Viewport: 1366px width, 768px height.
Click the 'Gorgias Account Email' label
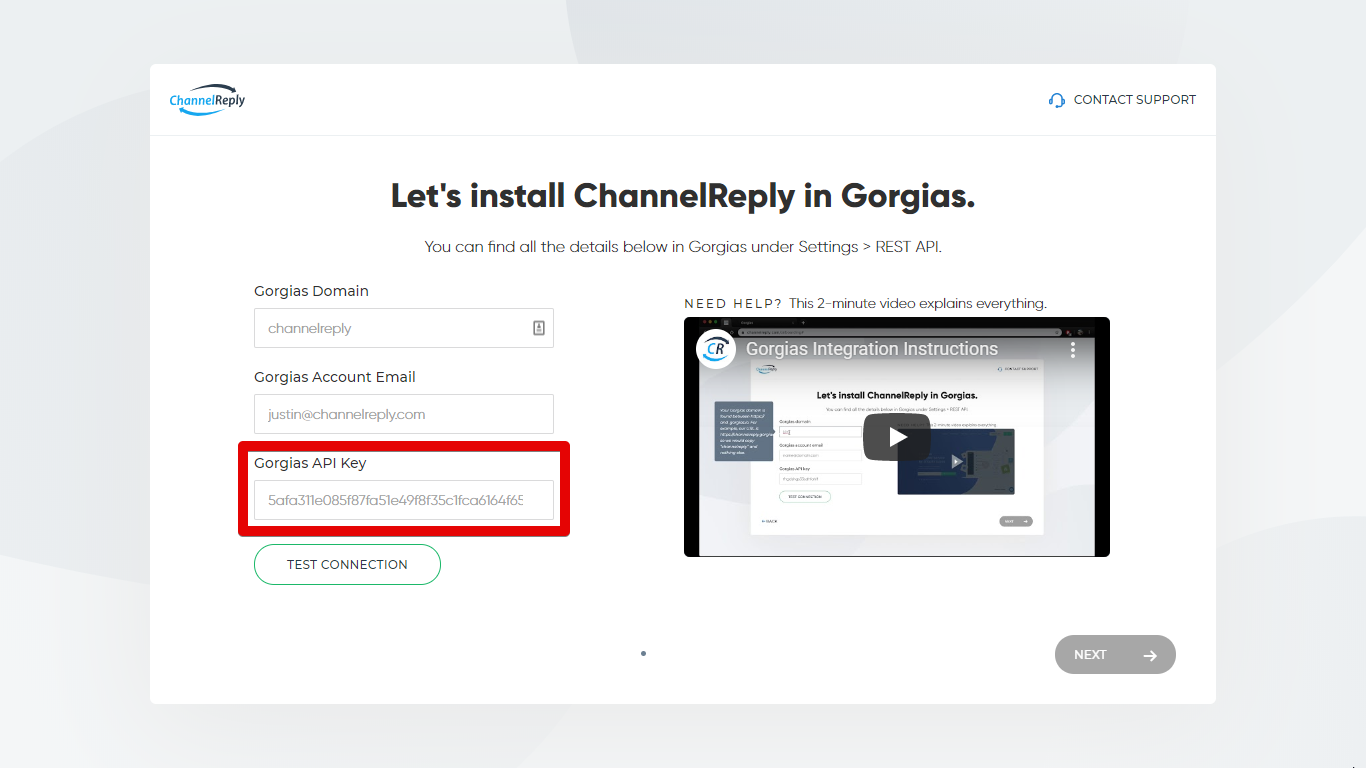point(335,377)
